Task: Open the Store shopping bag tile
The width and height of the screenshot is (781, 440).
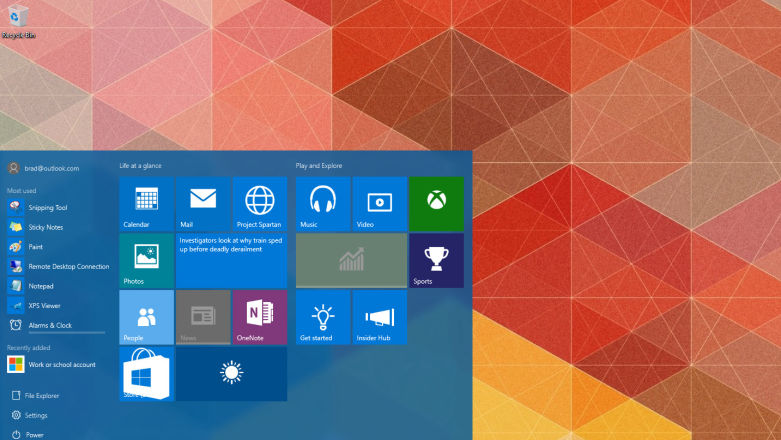Action: pyautogui.click(x=146, y=374)
